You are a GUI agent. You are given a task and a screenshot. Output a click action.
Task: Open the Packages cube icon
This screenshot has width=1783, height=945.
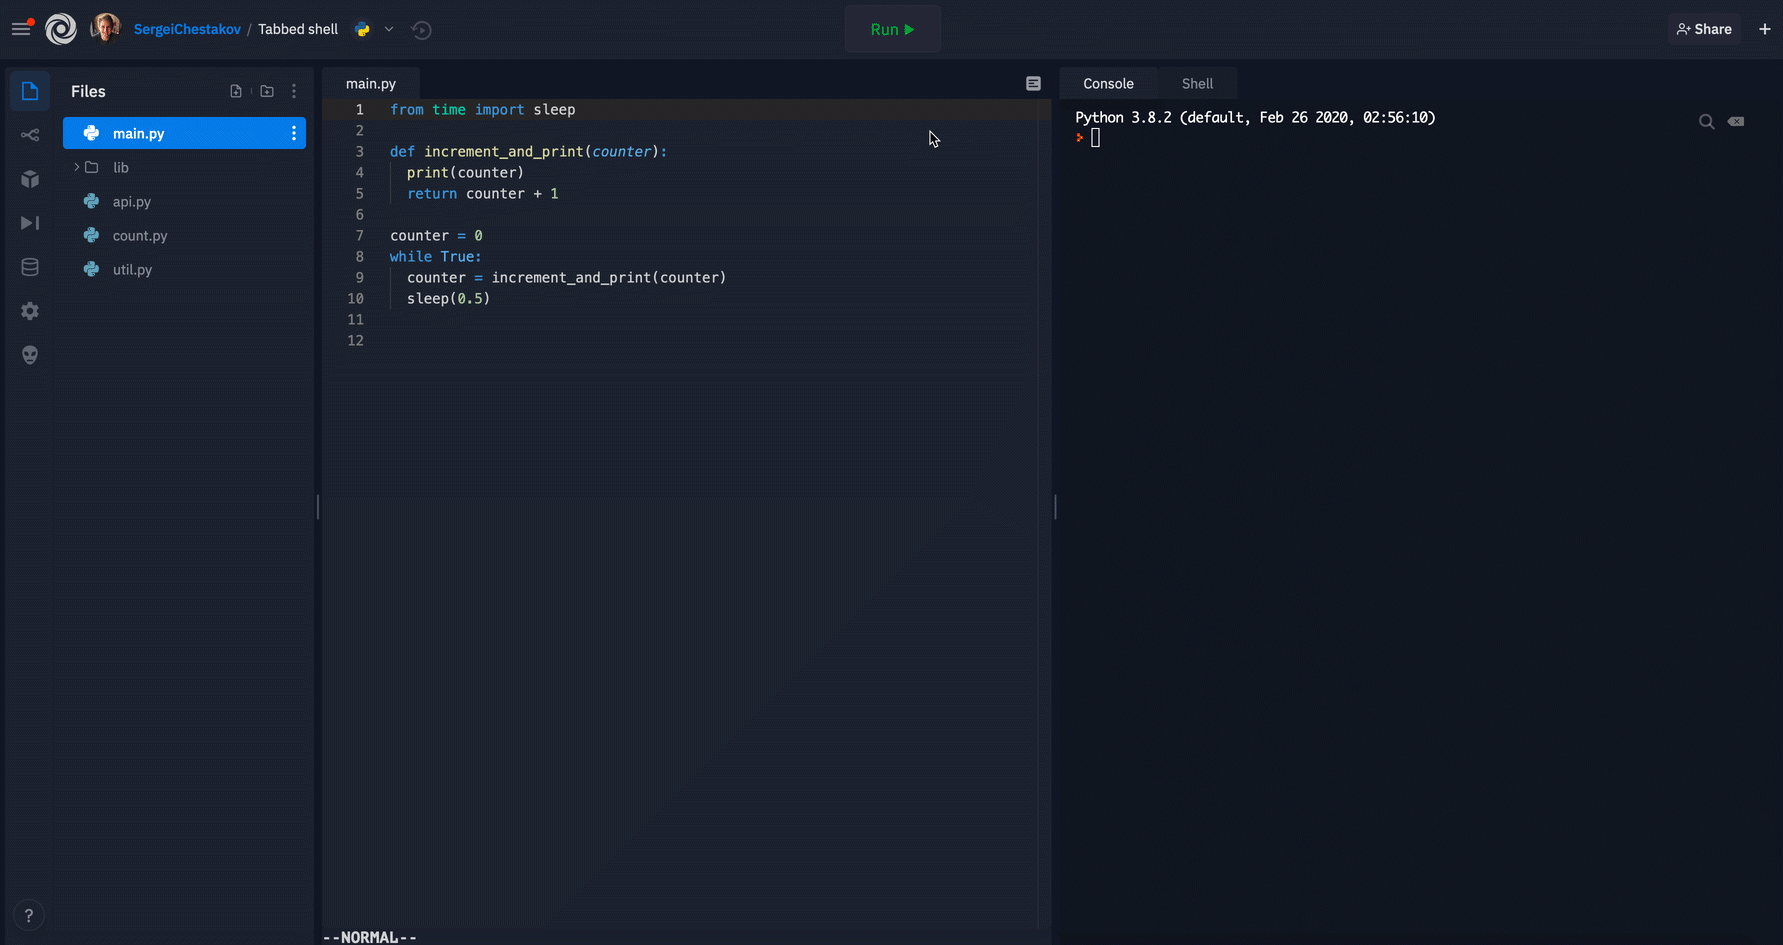(x=30, y=179)
